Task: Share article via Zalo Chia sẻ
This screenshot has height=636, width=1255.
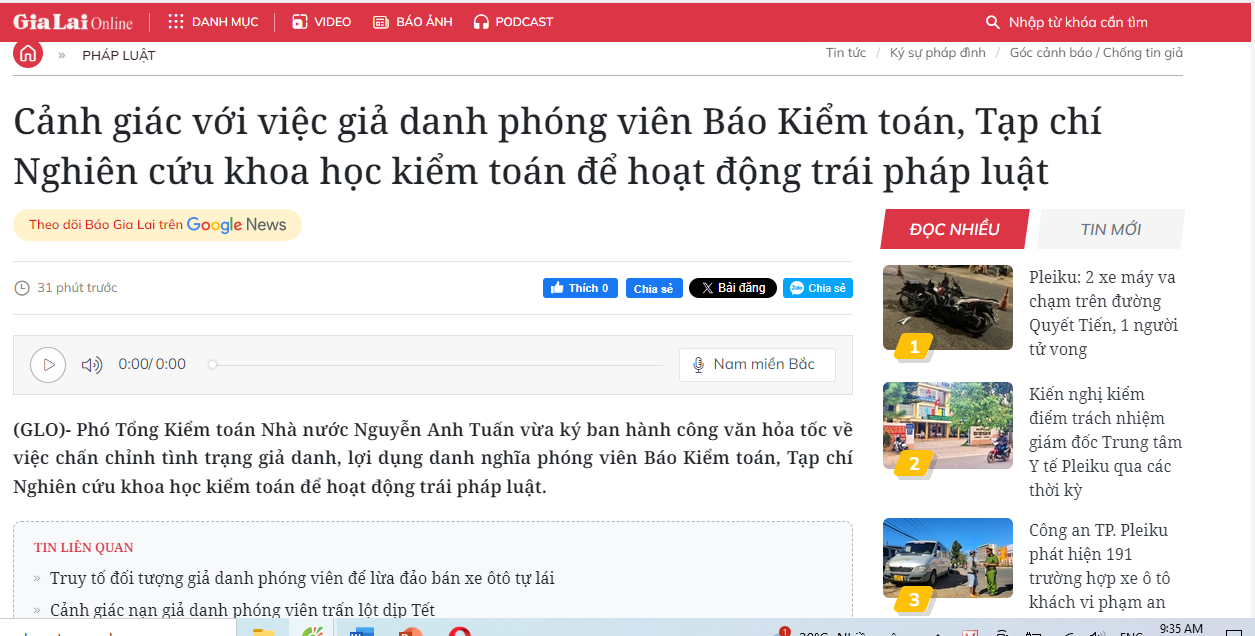Action: coord(817,288)
